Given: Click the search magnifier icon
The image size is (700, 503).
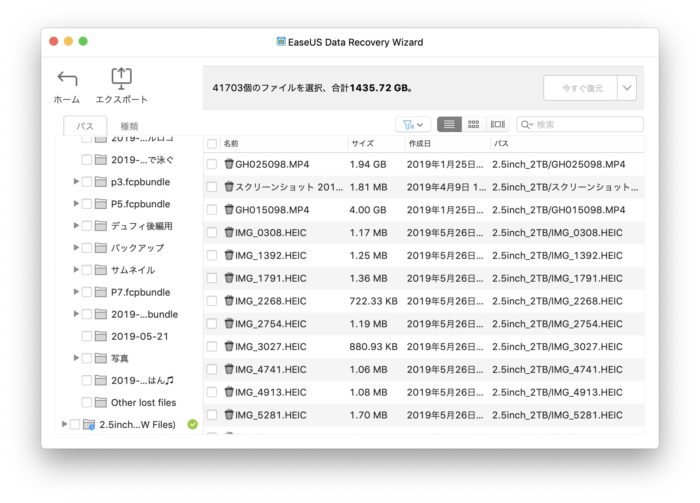Looking at the screenshot, I should [526, 125].
